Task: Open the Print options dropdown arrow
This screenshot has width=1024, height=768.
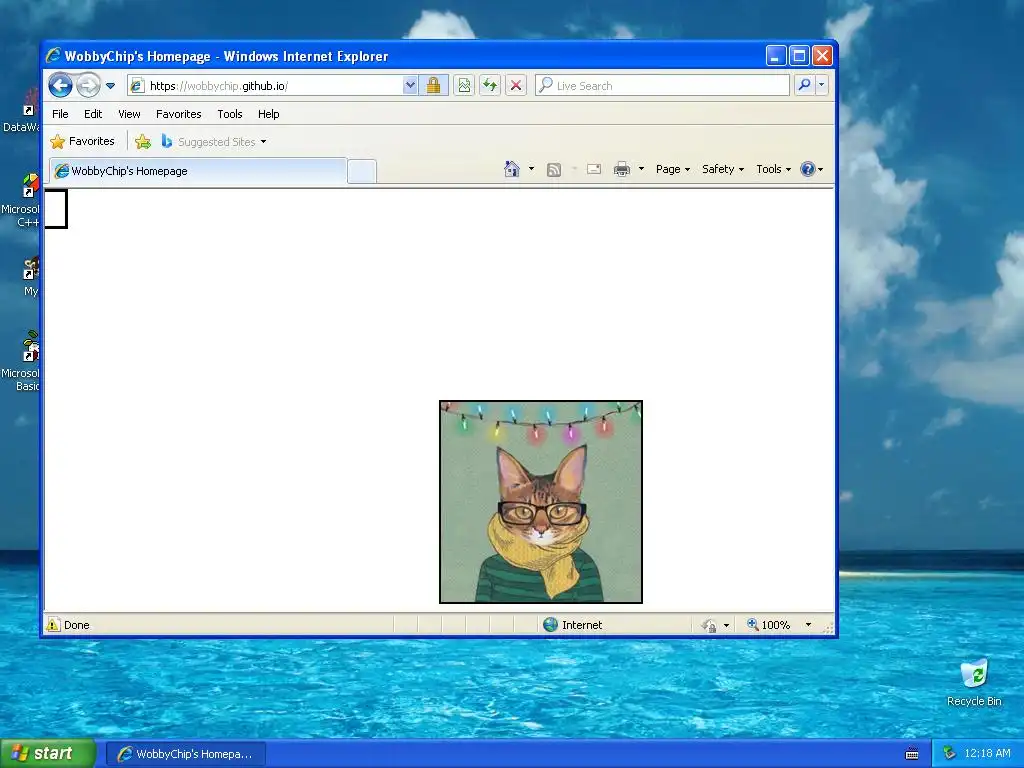Action: [641, 169]
